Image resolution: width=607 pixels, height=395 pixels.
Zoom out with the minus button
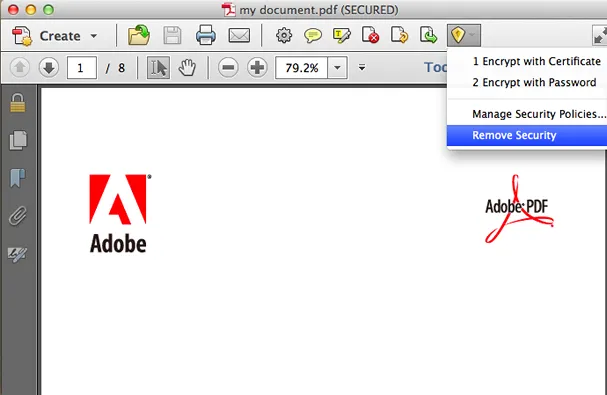(x=228, y=68)
